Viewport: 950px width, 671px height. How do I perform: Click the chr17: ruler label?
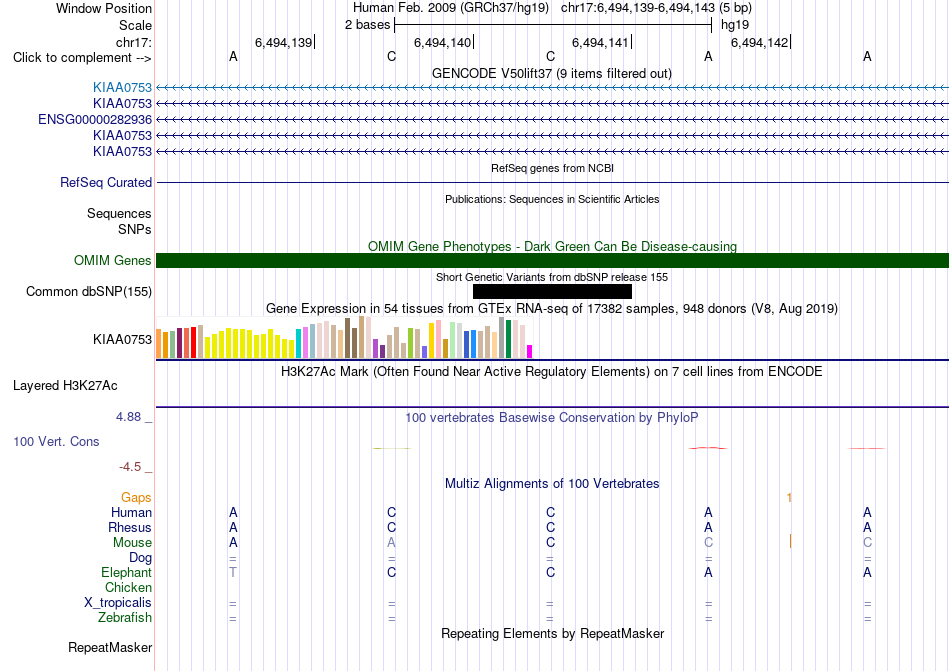[134, 42]
